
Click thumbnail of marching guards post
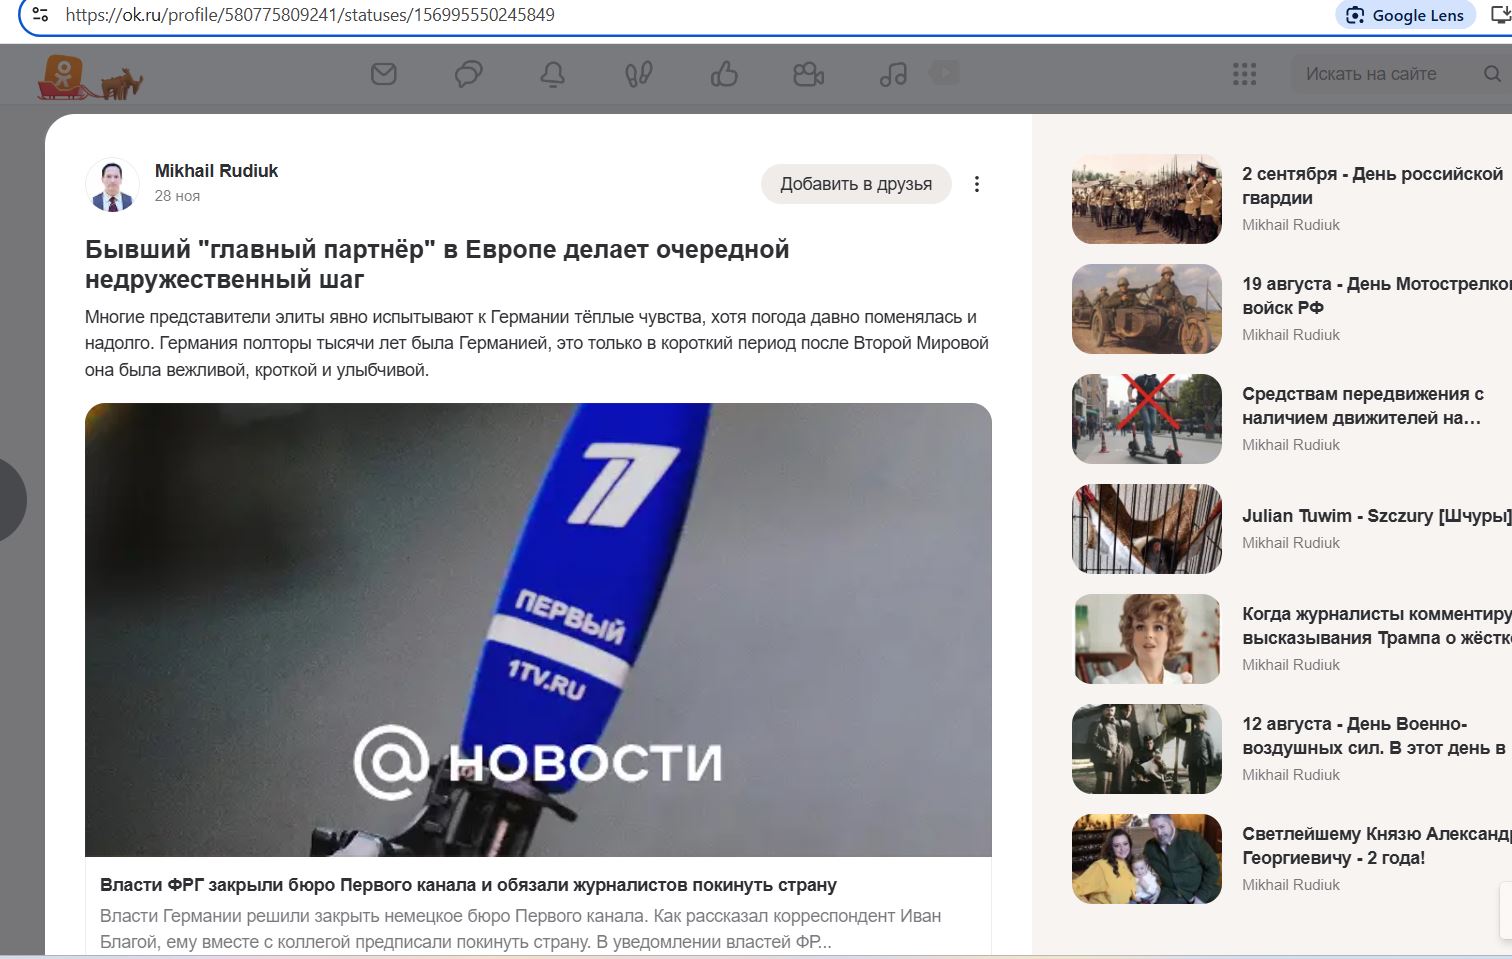tap(1147, 199)
